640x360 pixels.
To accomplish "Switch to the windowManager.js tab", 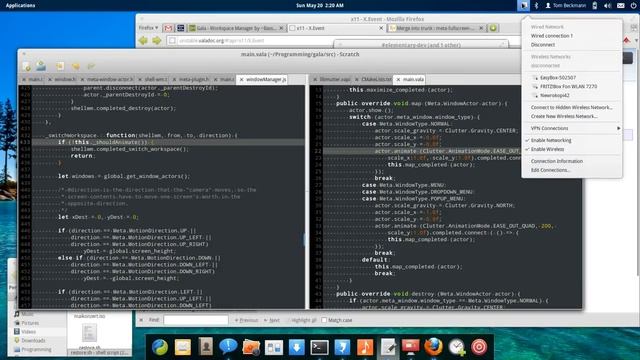I will click(266, 79).
